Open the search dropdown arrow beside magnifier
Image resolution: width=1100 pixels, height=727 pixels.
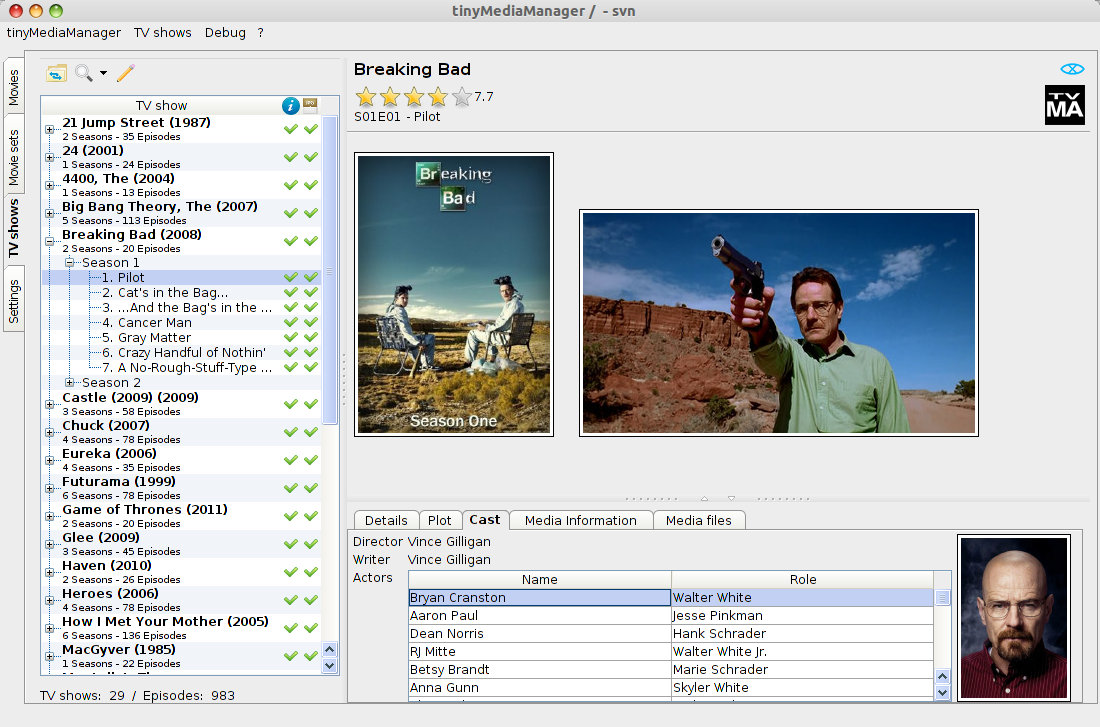(103, 73)
